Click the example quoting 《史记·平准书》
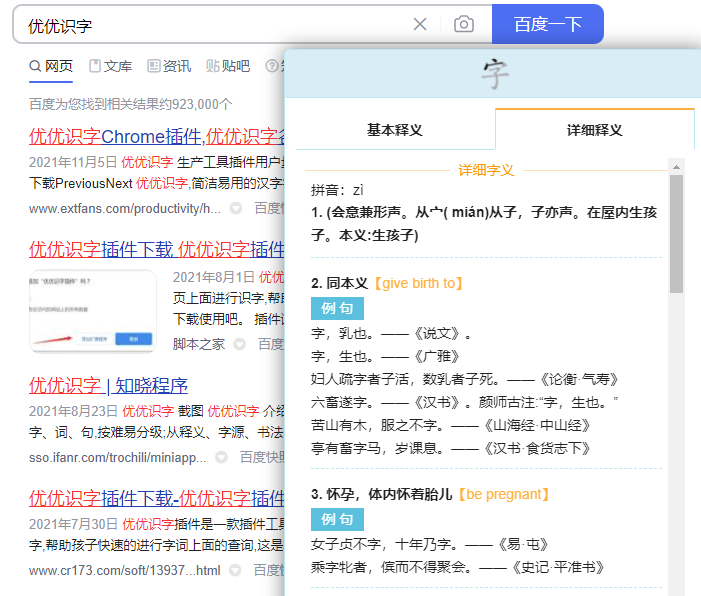 point(457,567)
